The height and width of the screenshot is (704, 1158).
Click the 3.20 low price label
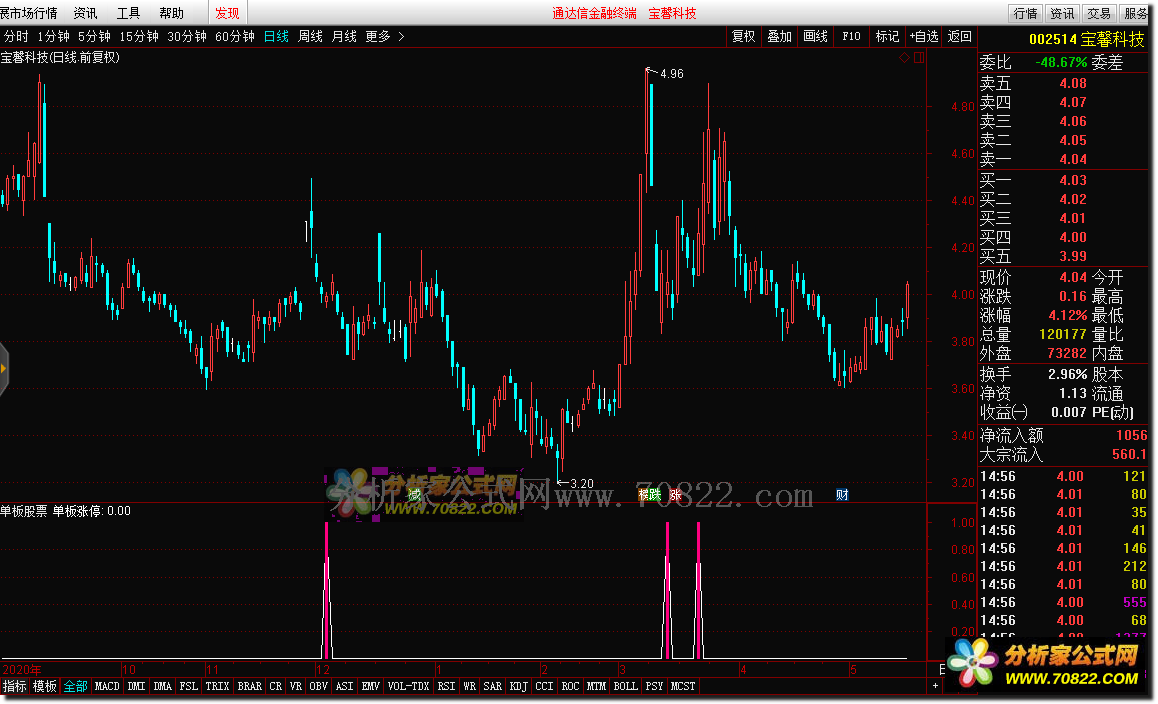click(x=582, y=484)
